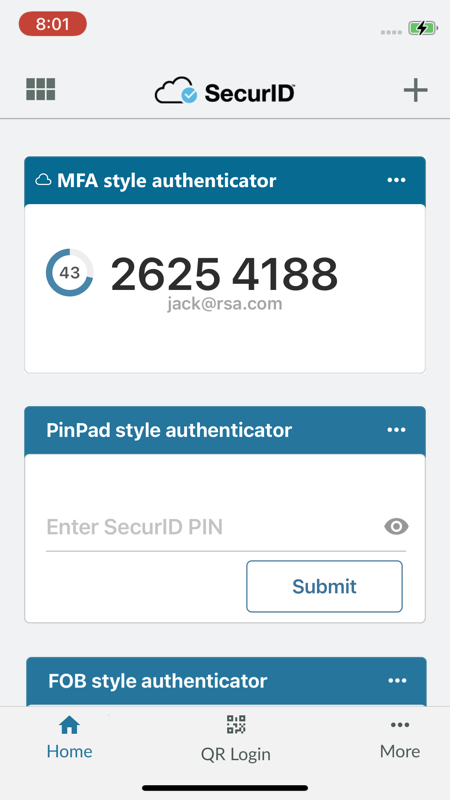Viewport: 450px width, 800px height.
Task: Tap the Home house icon
Action: (69, 725)
